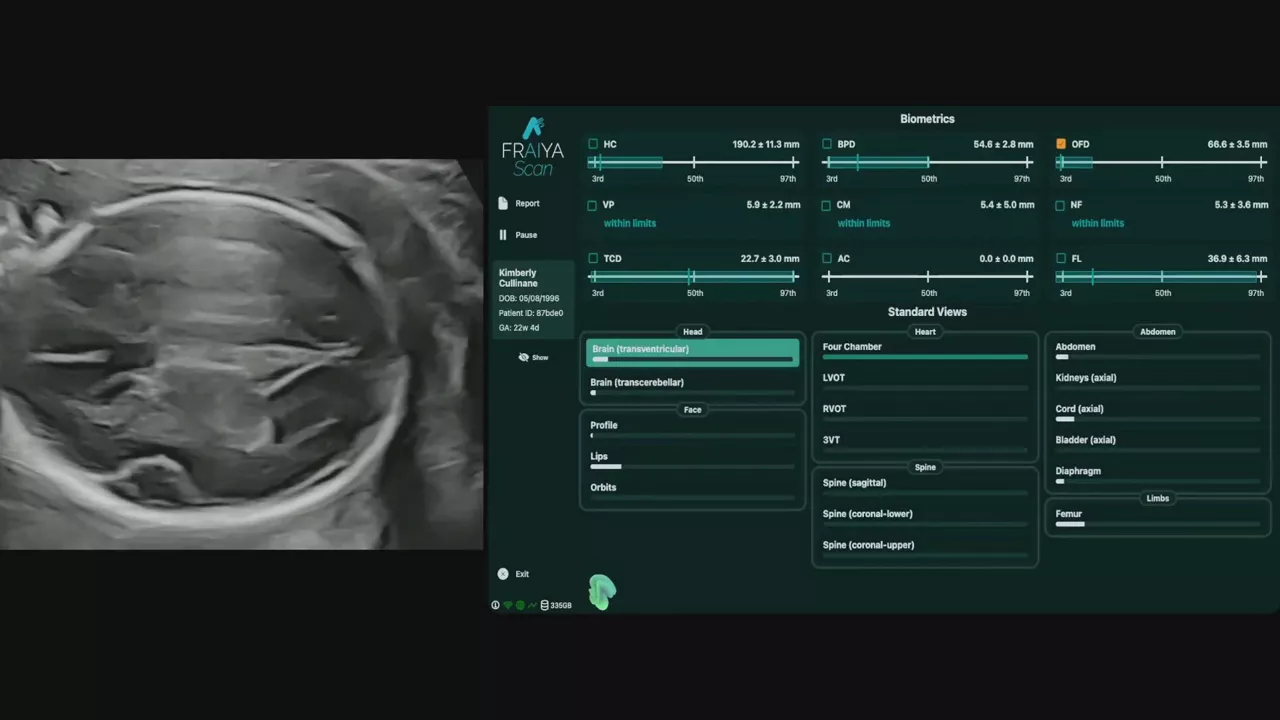The height and width of the screenshot is (720, 1280).
Task: Click the database storage icon
Action: click(544, 605)
